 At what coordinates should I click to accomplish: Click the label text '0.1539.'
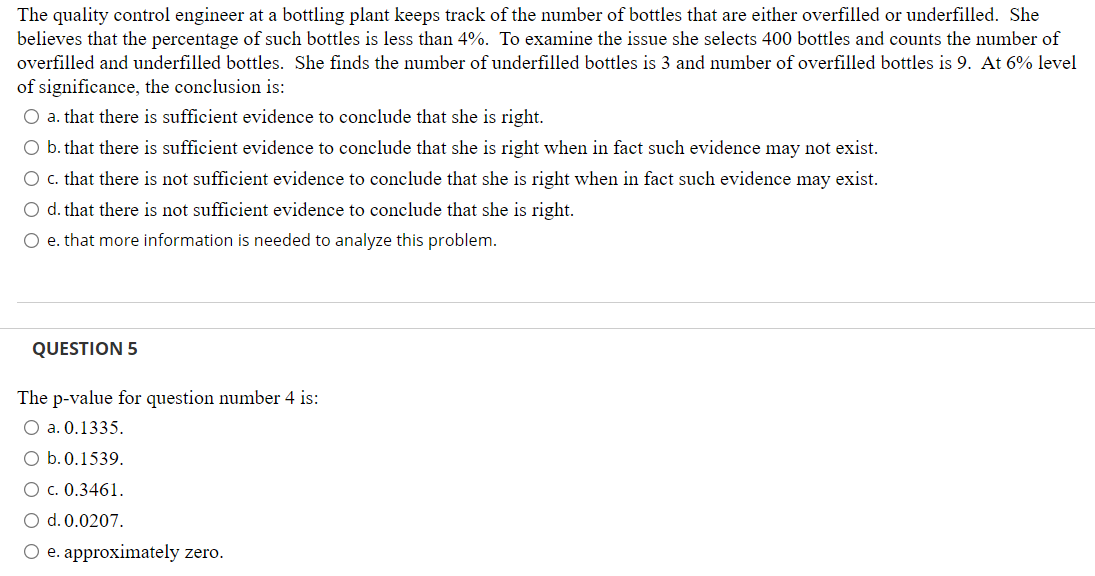94,459
